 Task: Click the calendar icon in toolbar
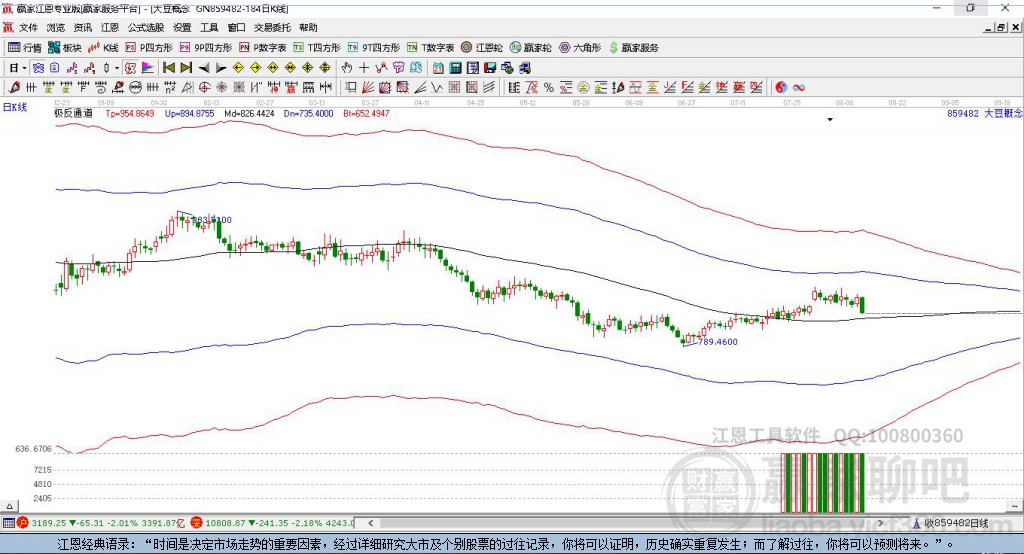tap(438, 68)
